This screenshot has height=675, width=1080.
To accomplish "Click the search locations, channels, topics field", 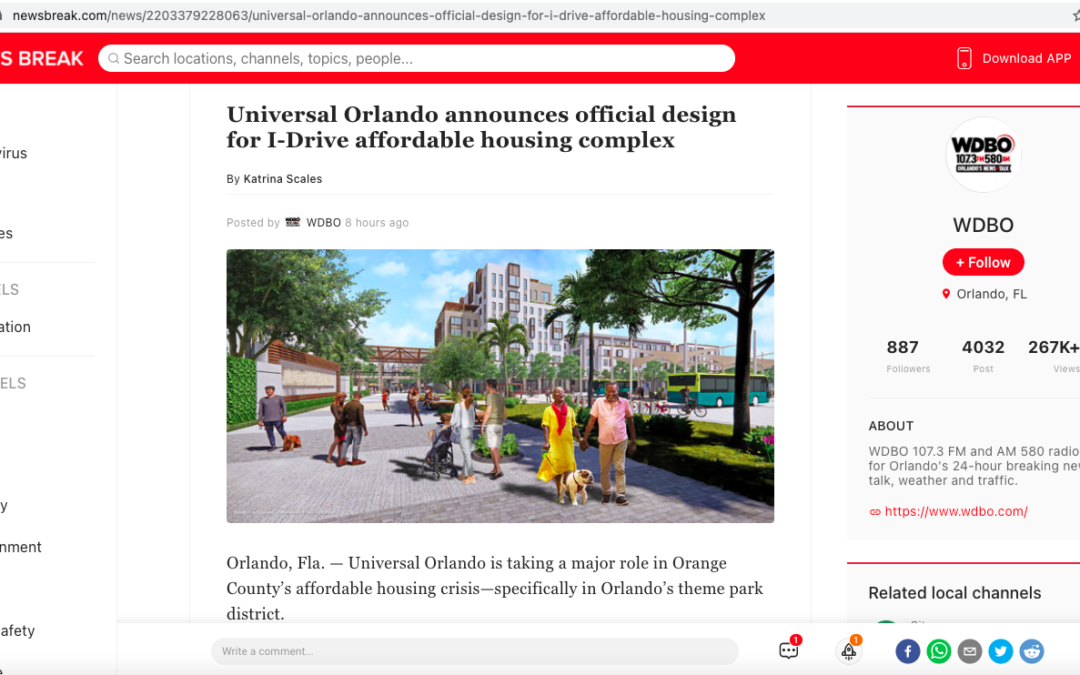I will click(x=417, y=59).
